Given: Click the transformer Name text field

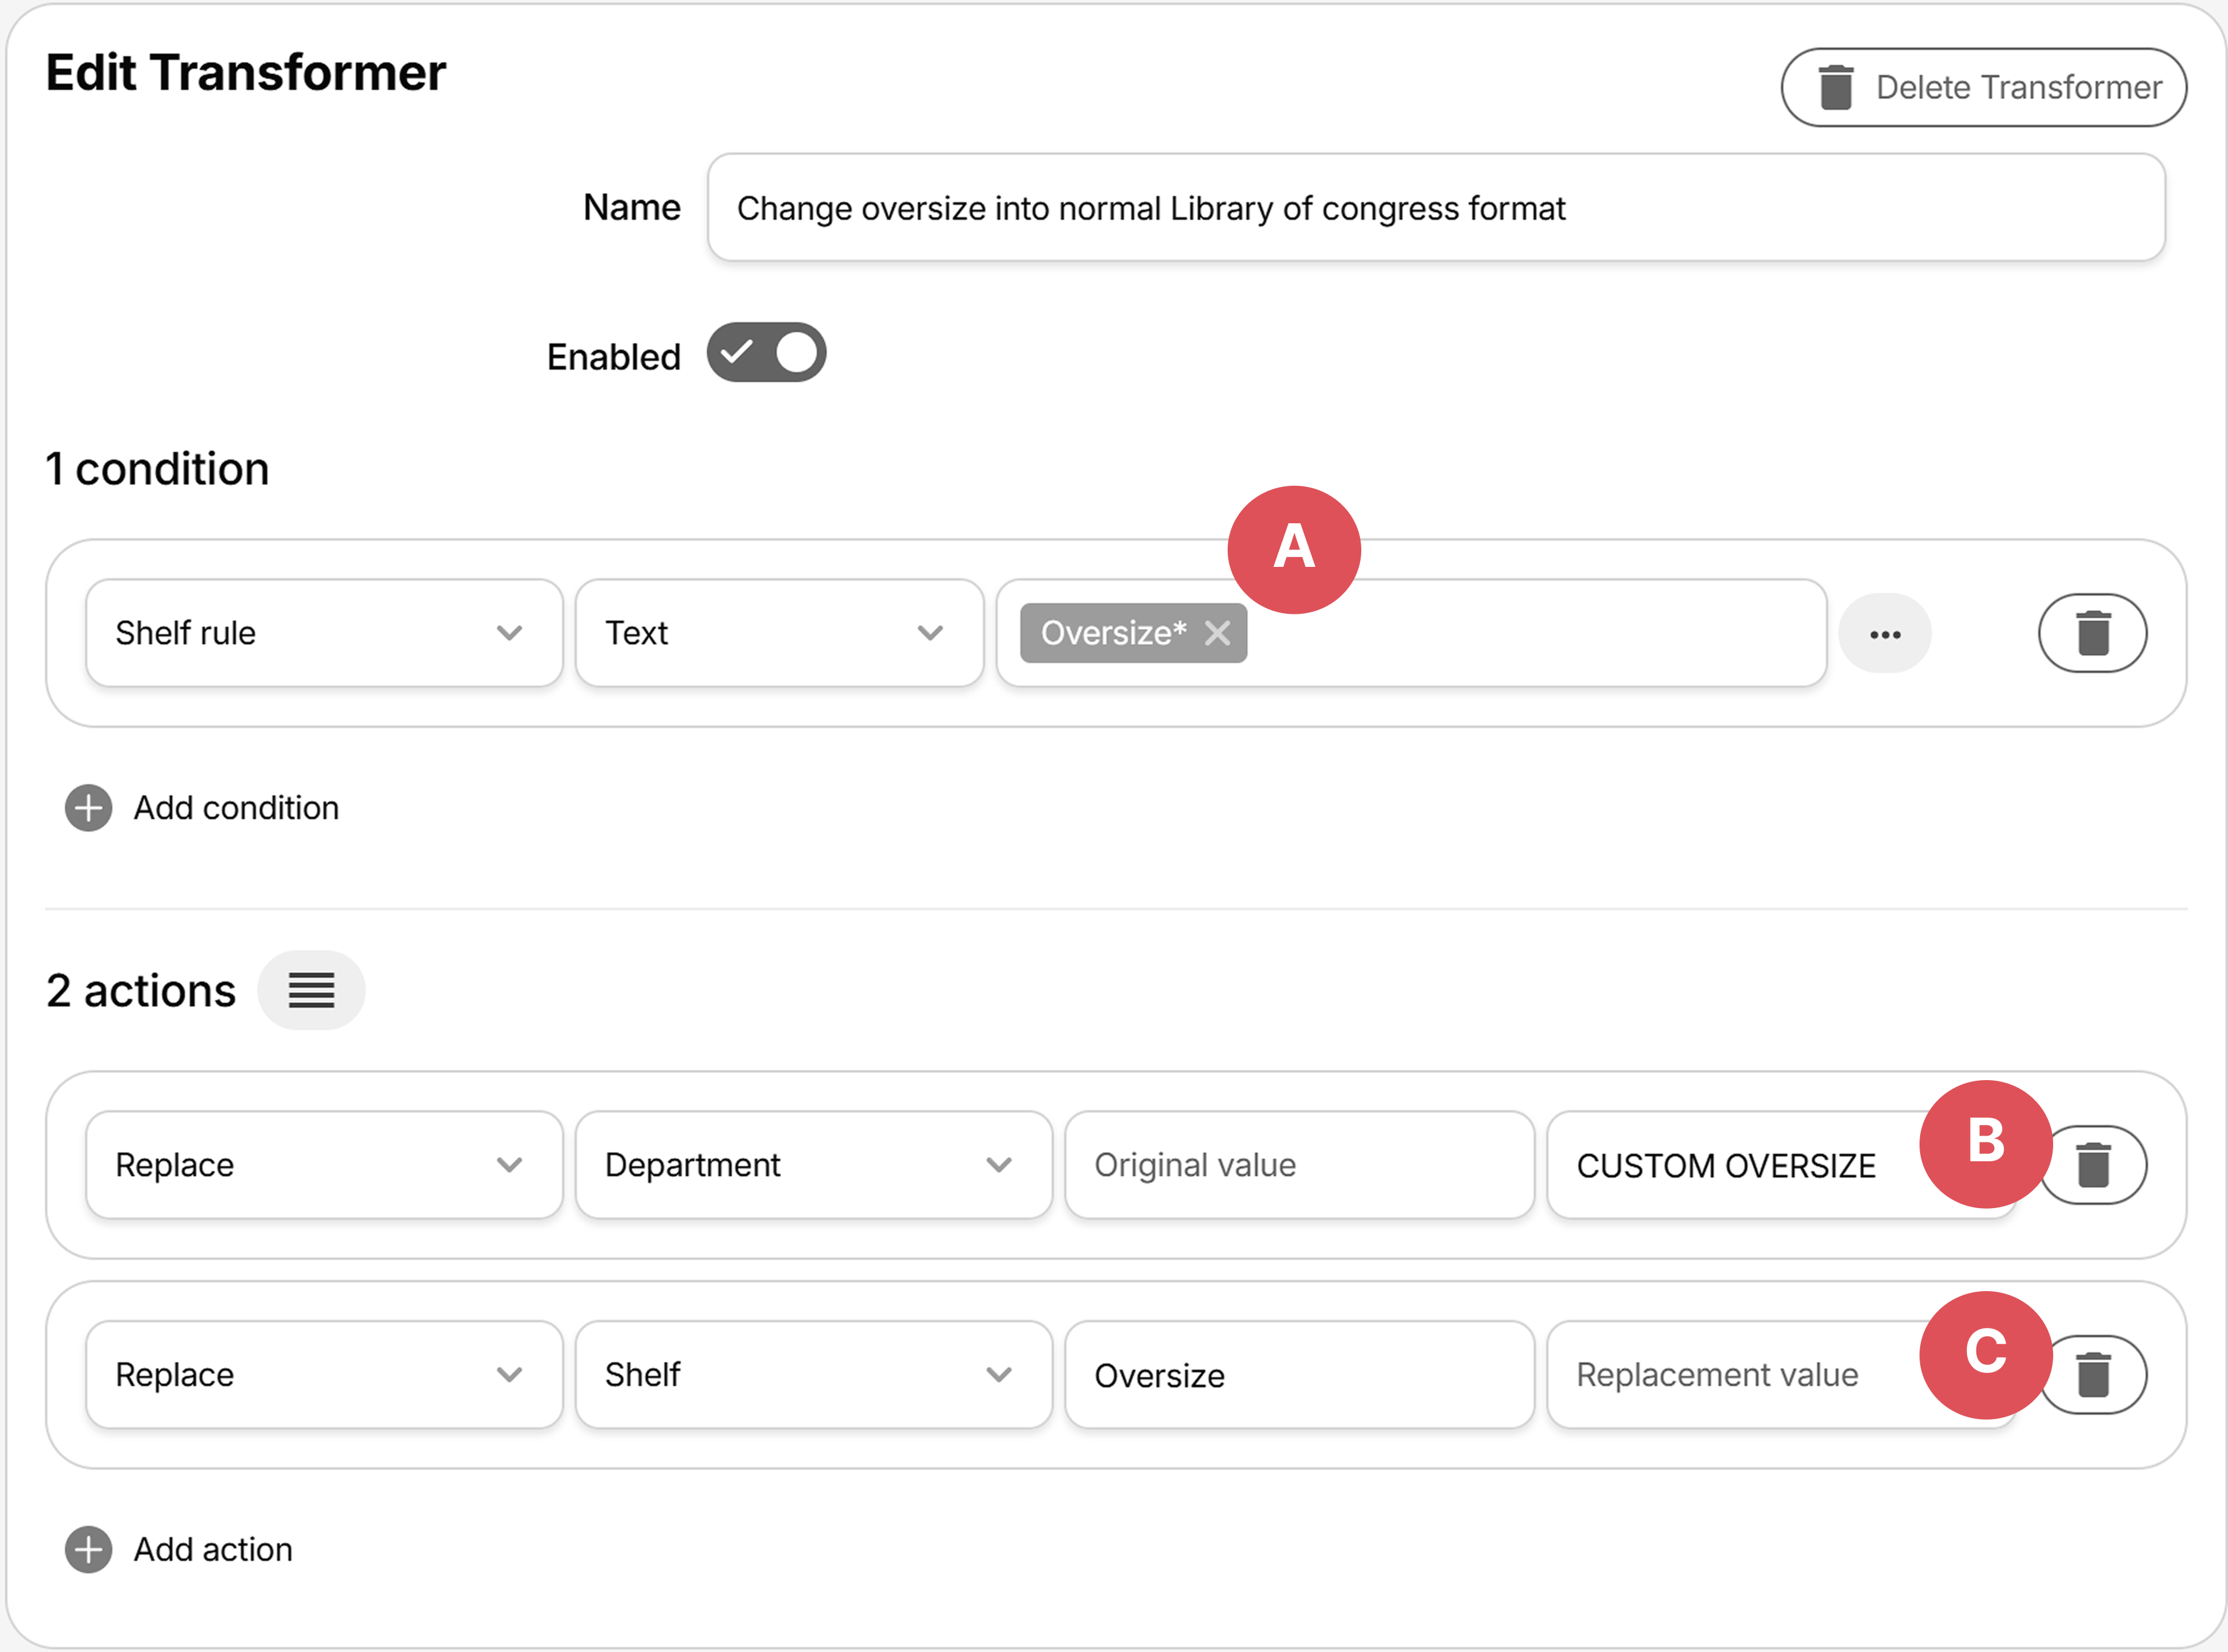Looking at the screenshot, I should 1435,208.
